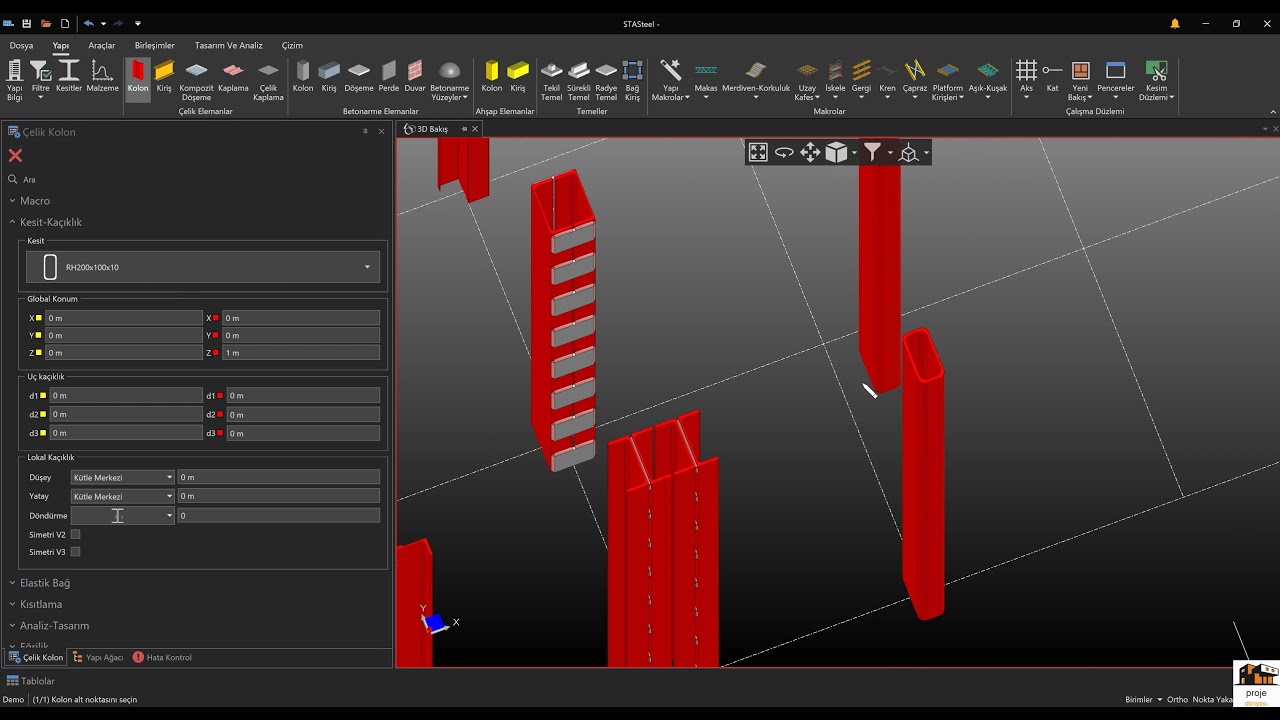The image size is (1280, 720).
Task: Select Radye Temel raft foundation tool
Action: click(606, 80)
